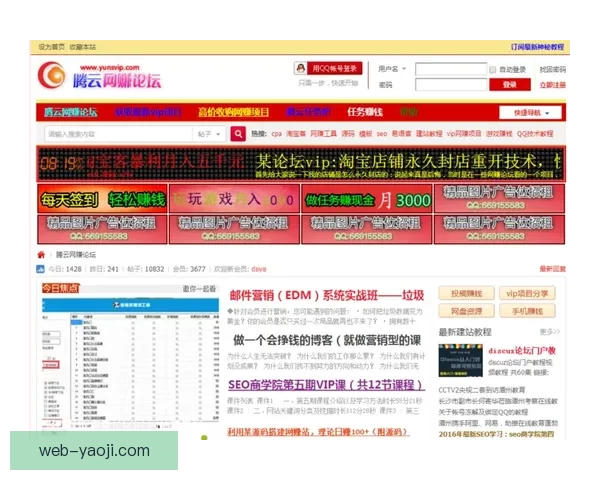Click hot search keyword 淘宝客

point(296,134)
